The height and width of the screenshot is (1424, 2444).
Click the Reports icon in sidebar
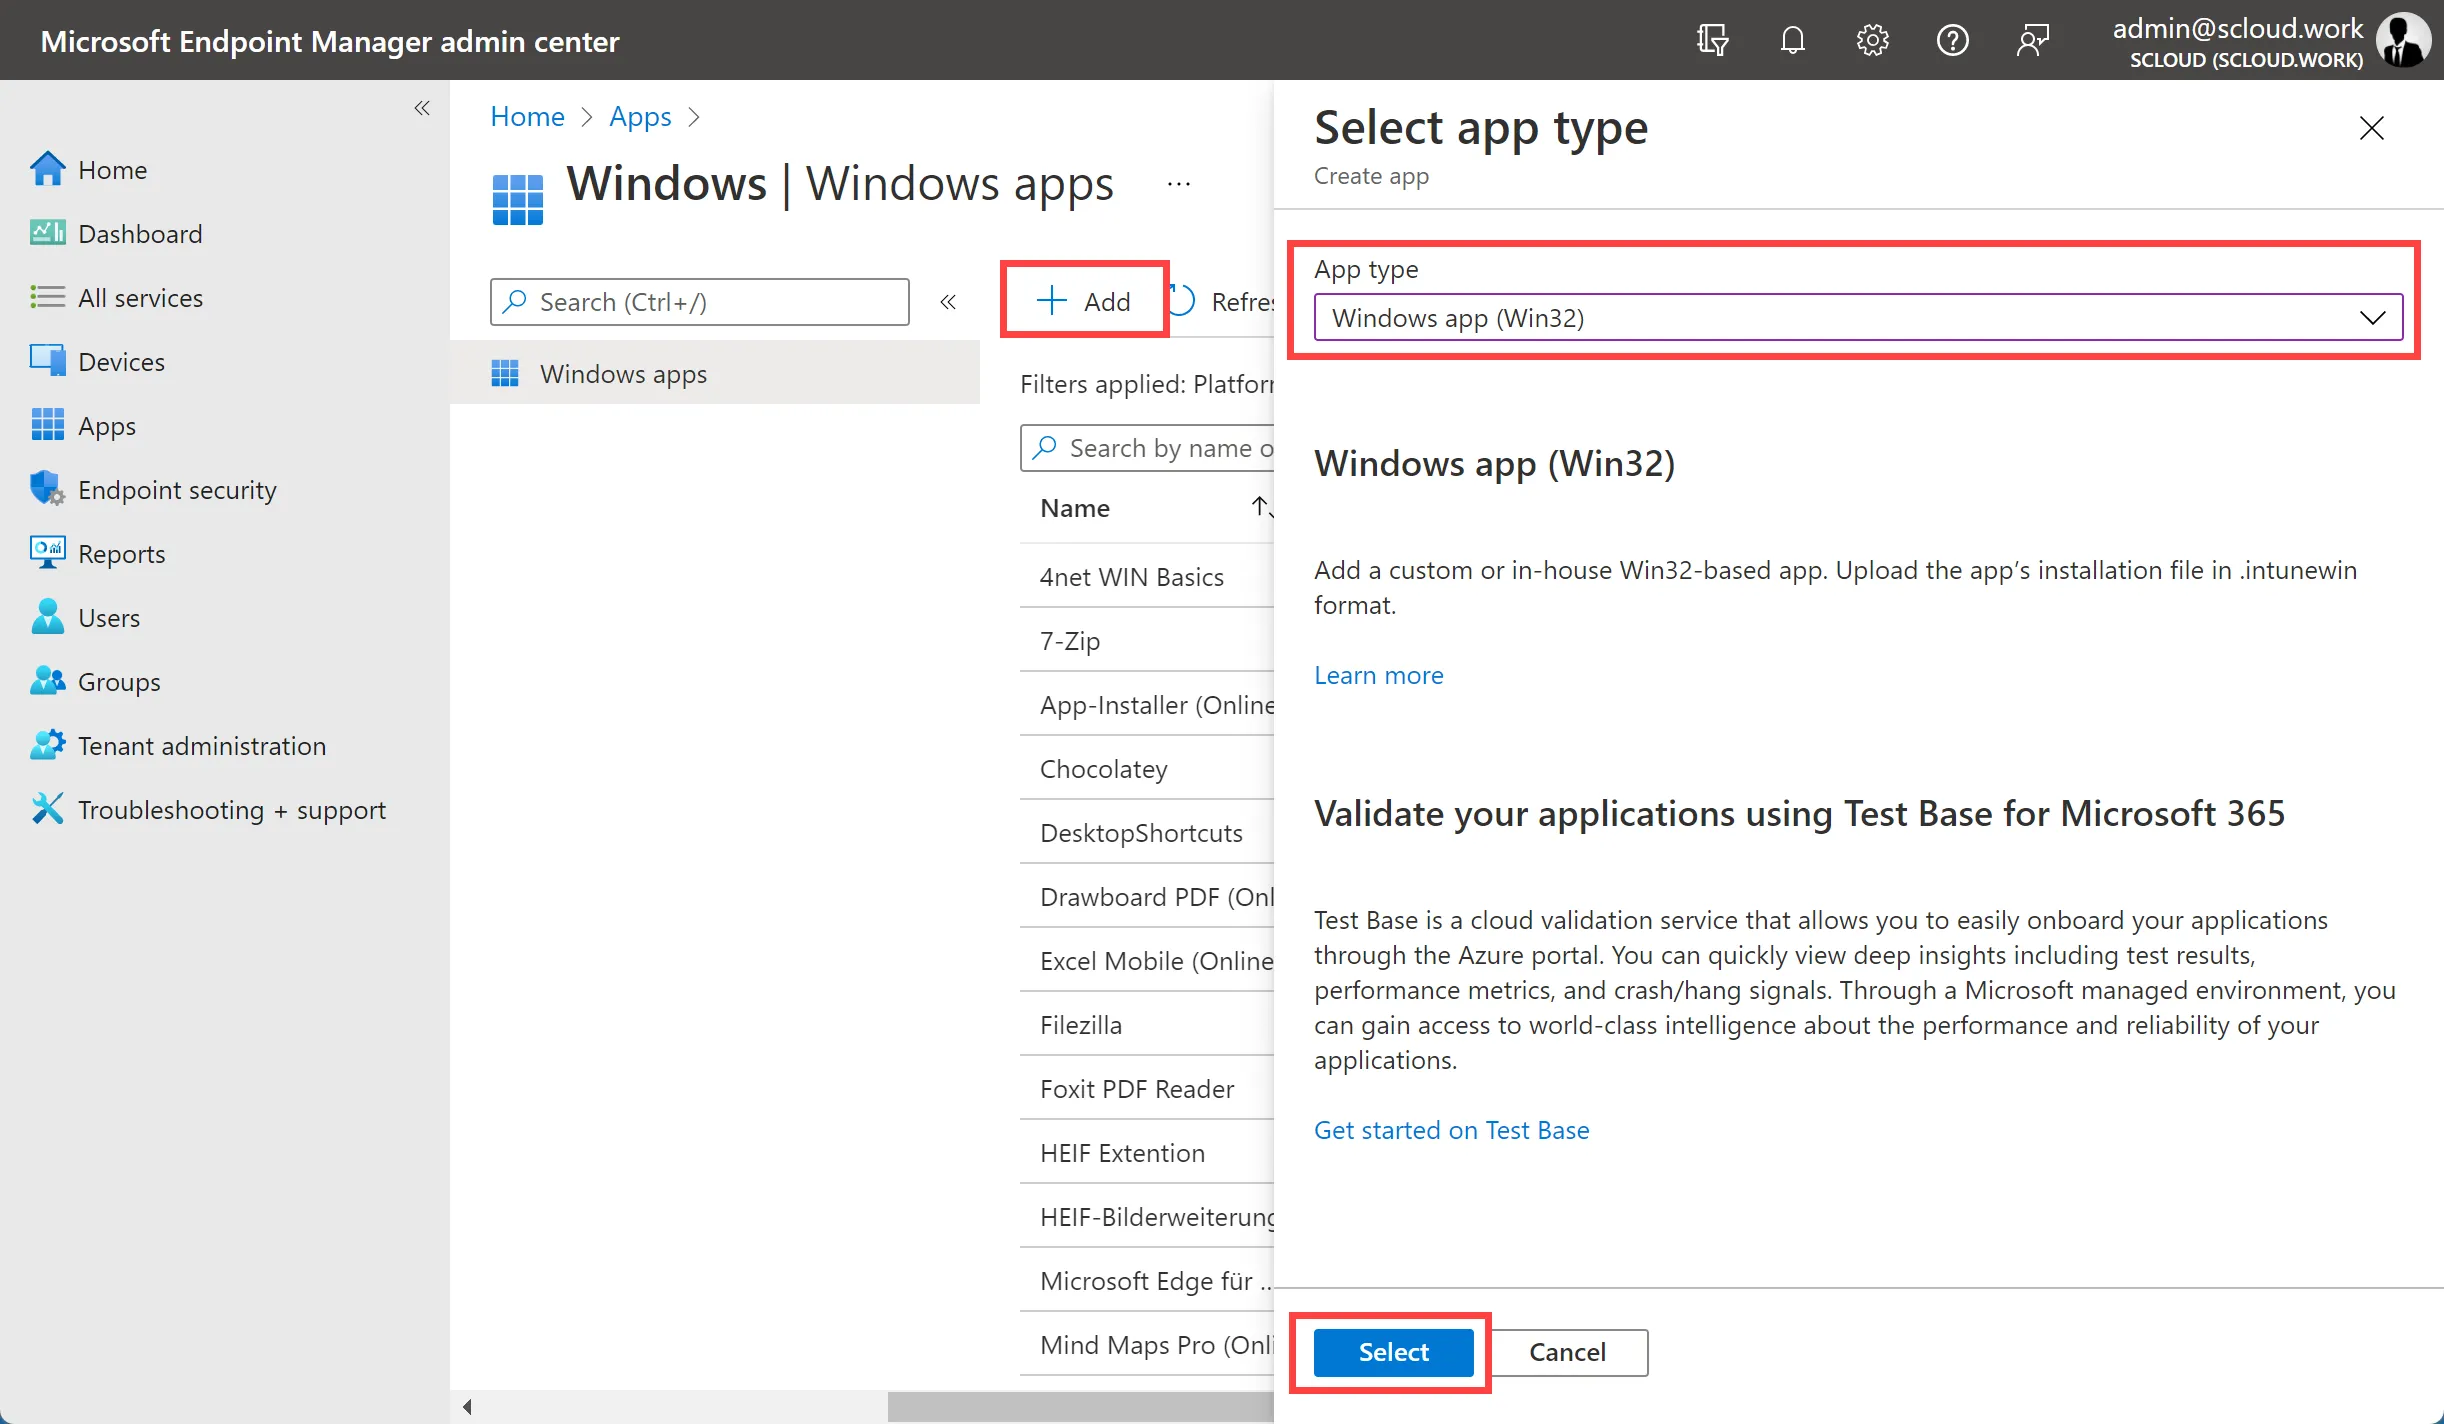tap(47, 553)
